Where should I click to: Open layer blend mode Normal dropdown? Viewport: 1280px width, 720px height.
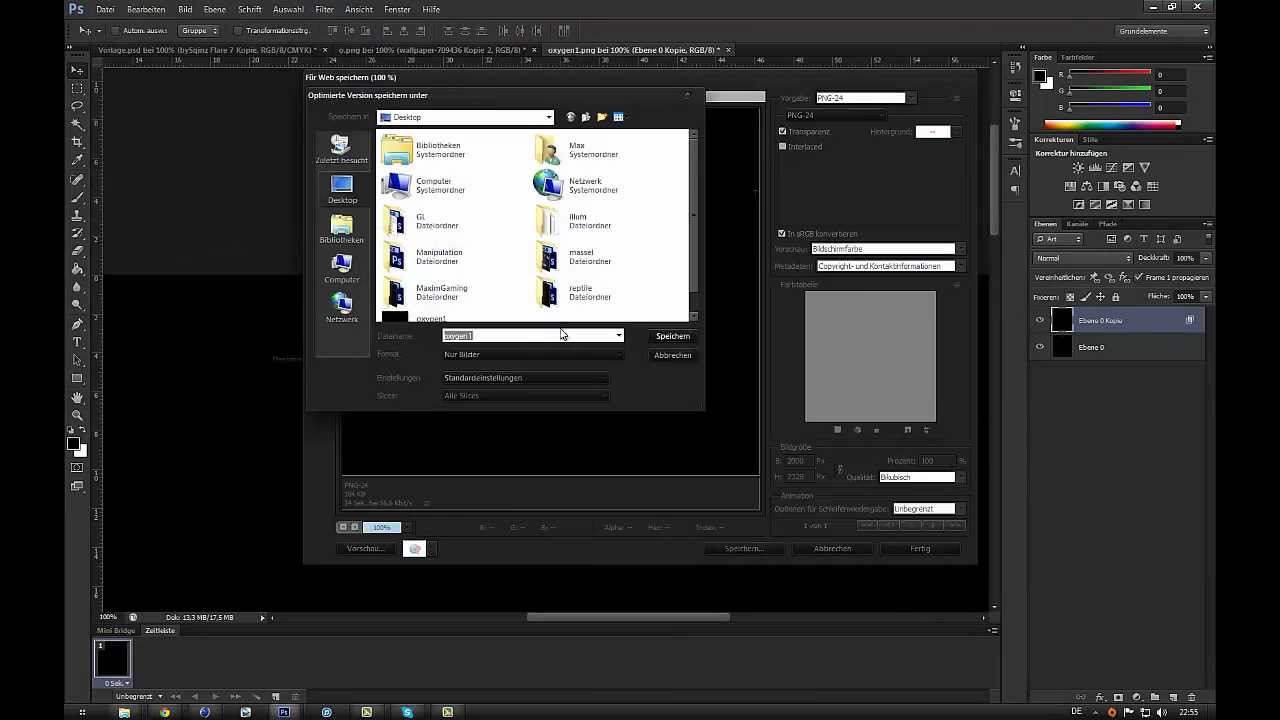click(1083, 258)
